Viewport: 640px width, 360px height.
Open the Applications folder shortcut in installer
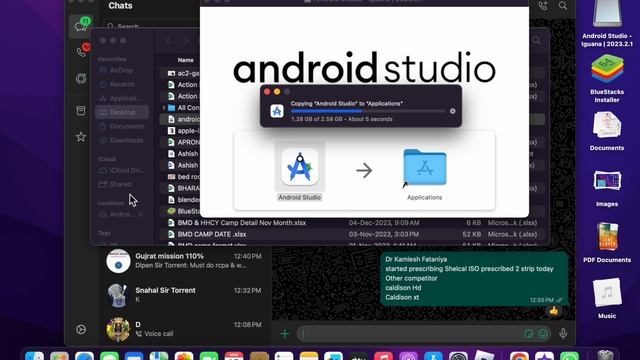pos(424,167)
